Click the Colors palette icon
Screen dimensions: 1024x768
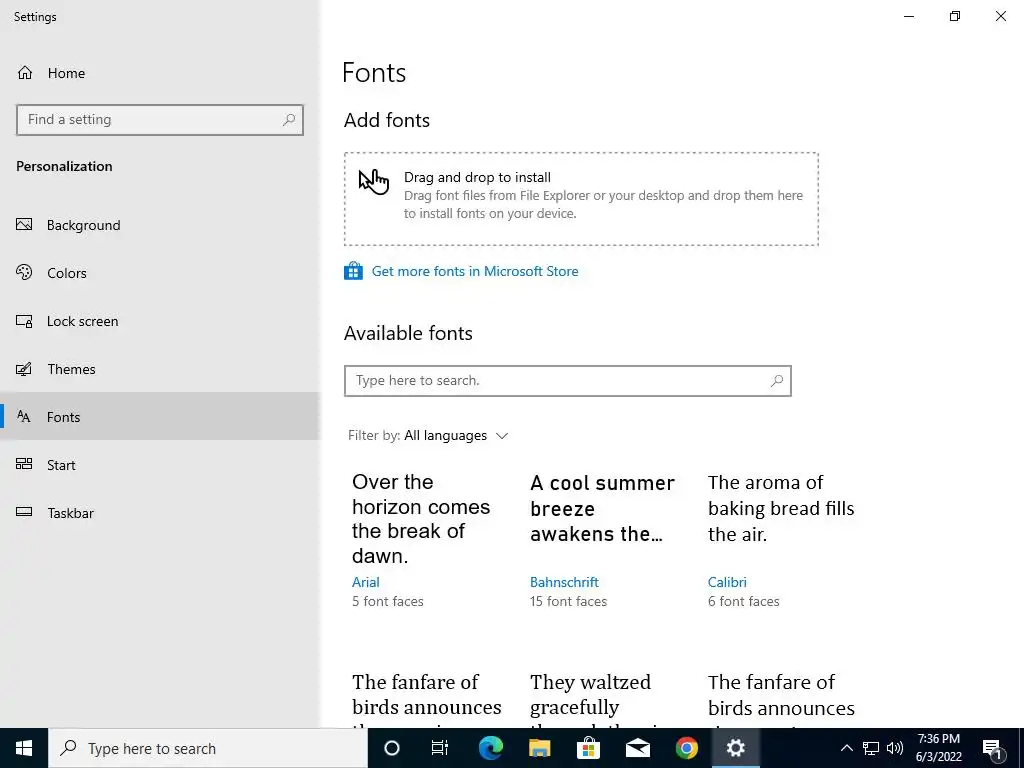(x=25, y=273)
